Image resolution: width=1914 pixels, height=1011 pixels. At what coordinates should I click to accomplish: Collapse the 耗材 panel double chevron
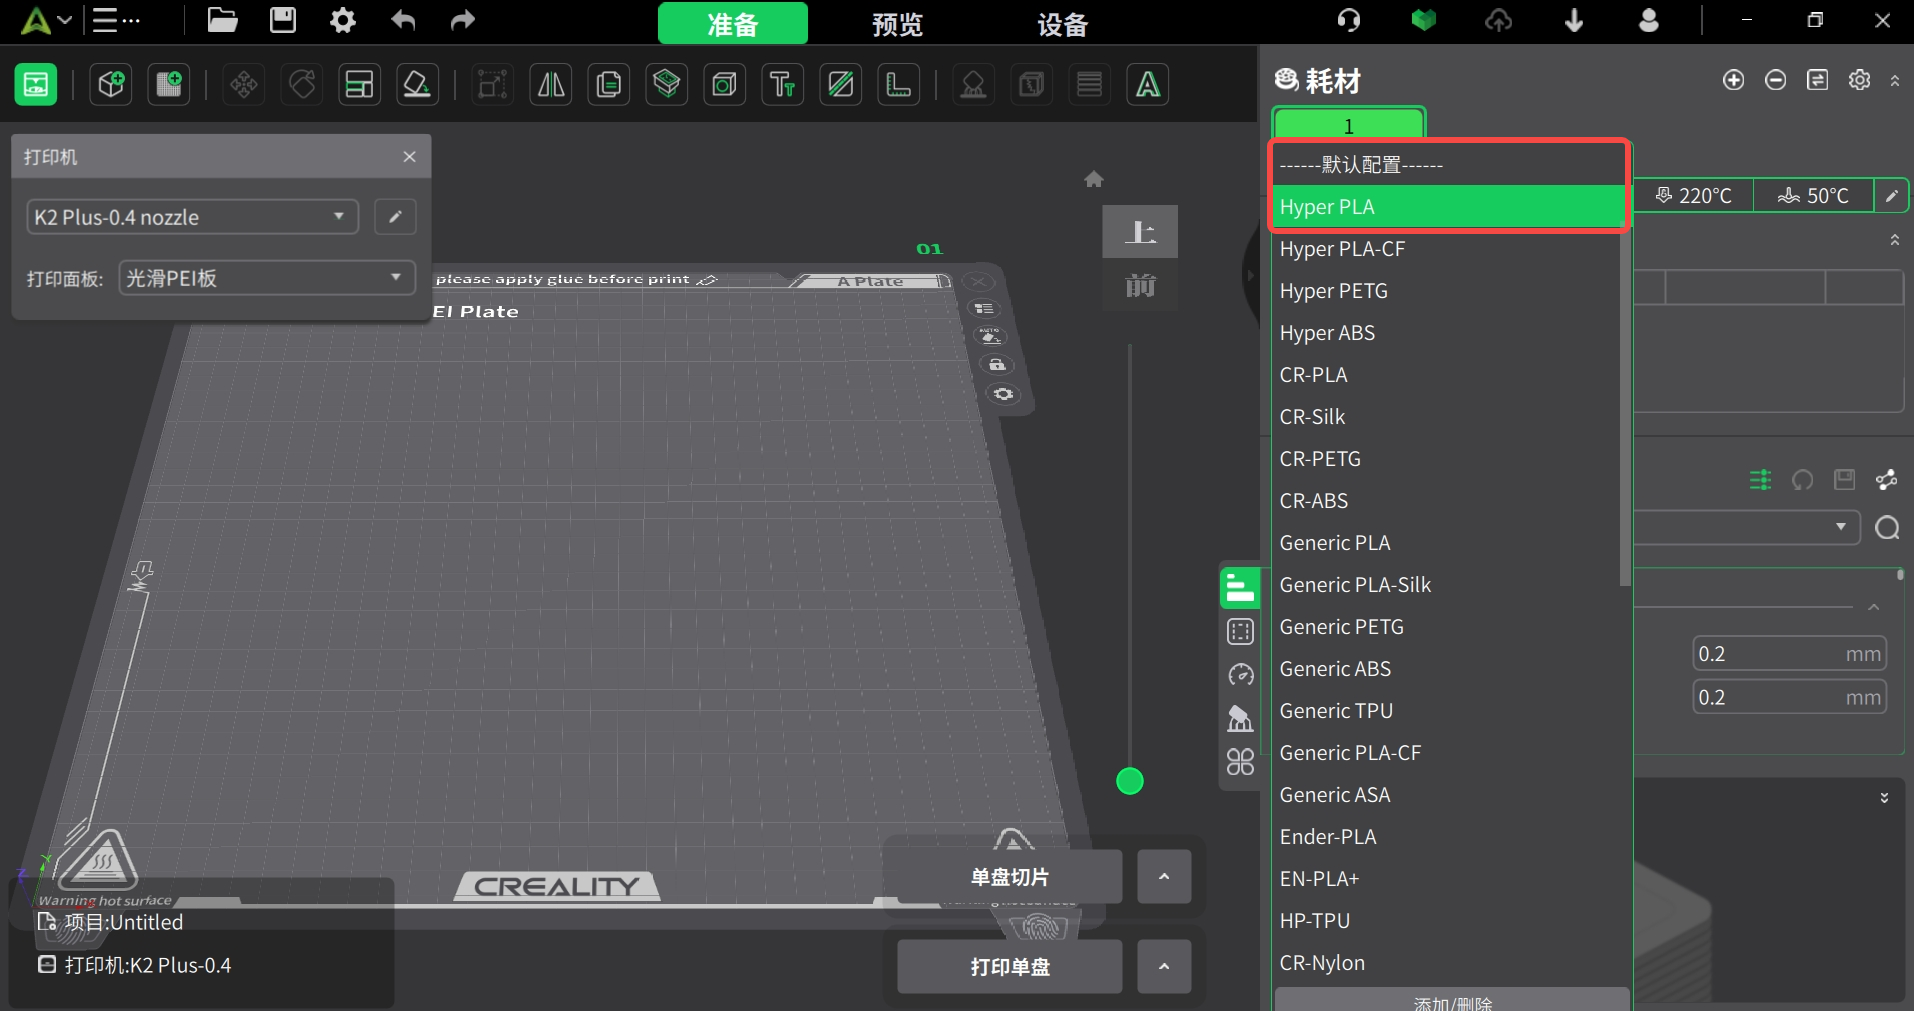coord(1895,81)
